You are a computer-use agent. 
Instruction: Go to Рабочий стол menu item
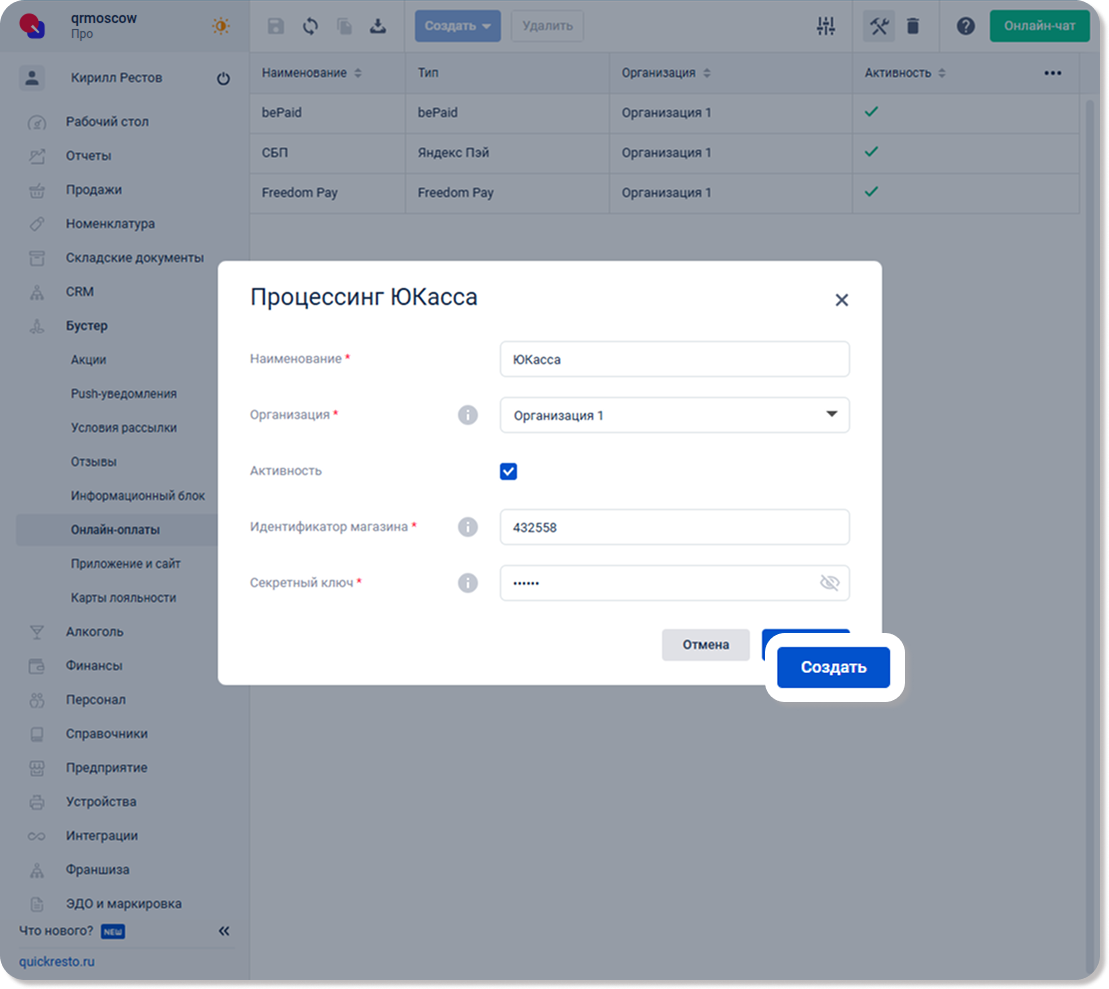click(107, 121)
